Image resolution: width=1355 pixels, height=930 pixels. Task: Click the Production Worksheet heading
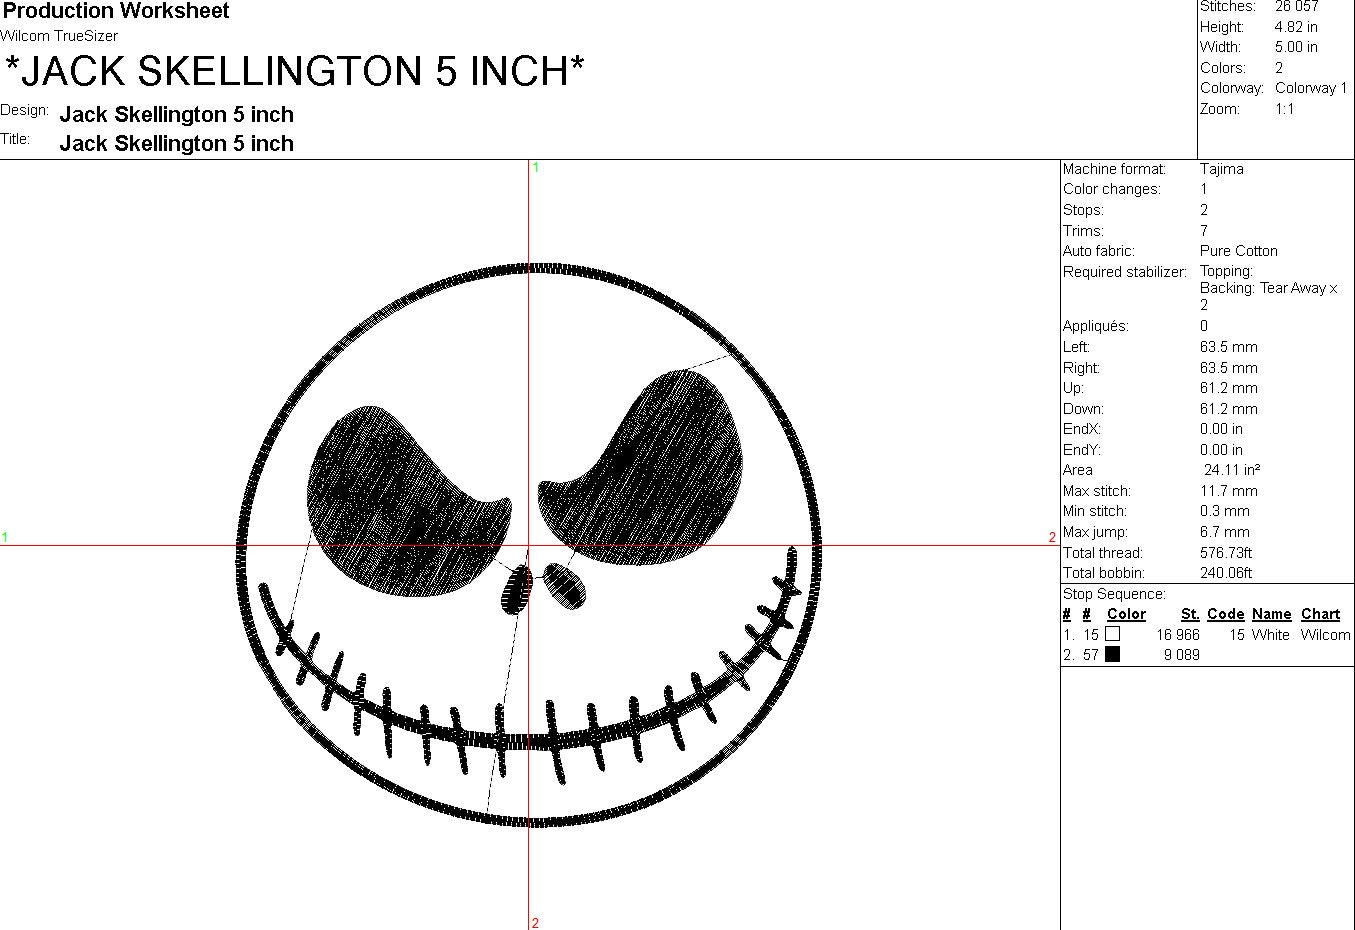point(114,11)
